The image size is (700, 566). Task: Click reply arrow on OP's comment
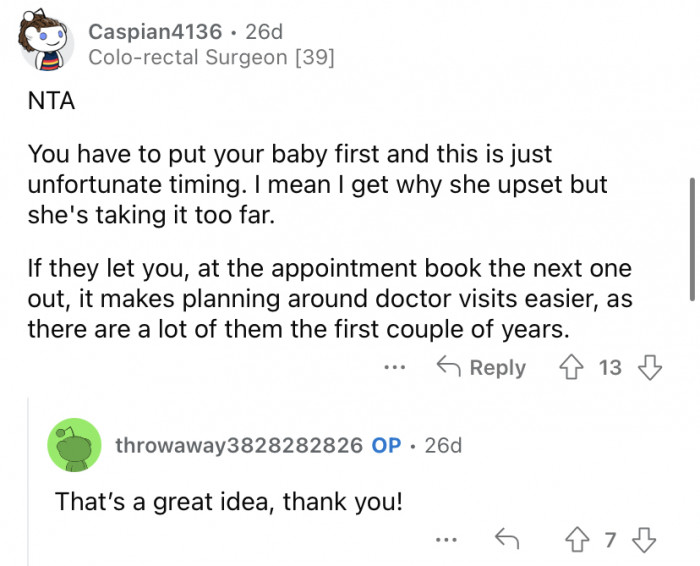(508, 541)
